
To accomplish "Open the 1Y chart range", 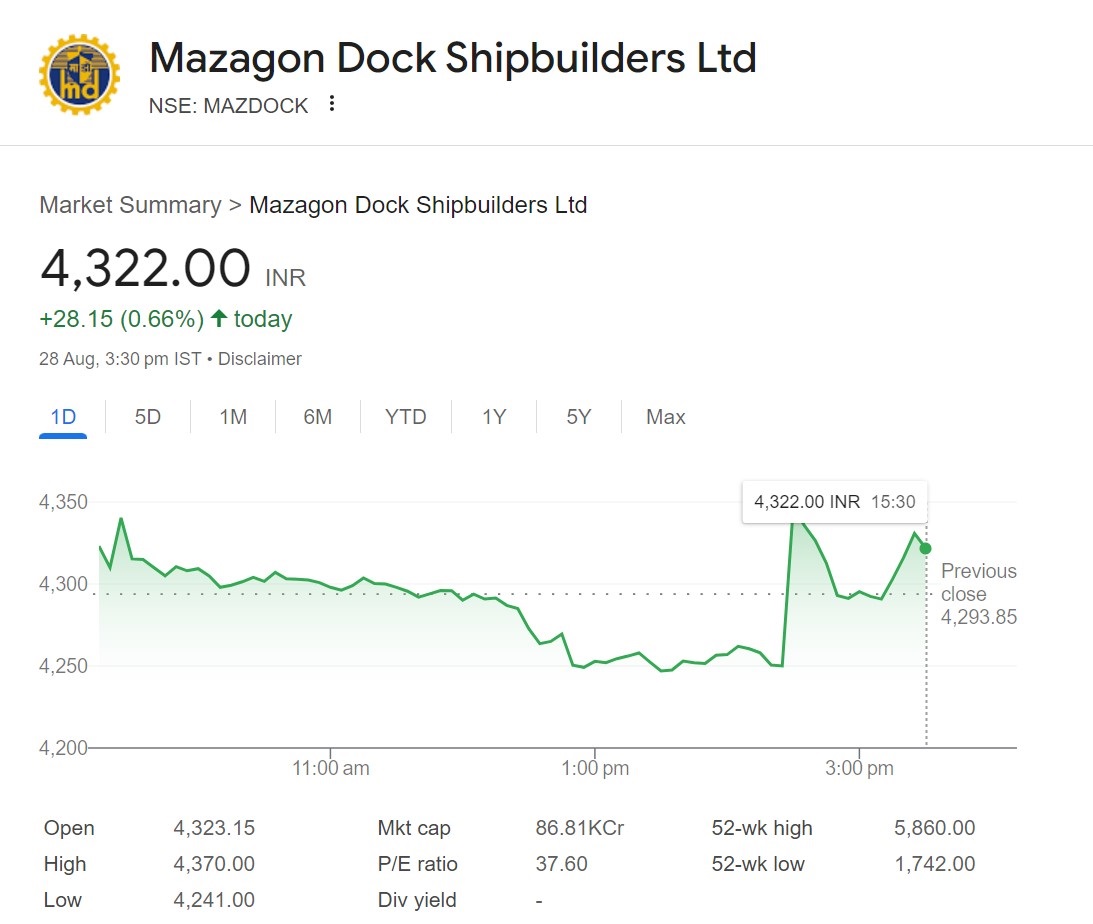I will [492, 417].
